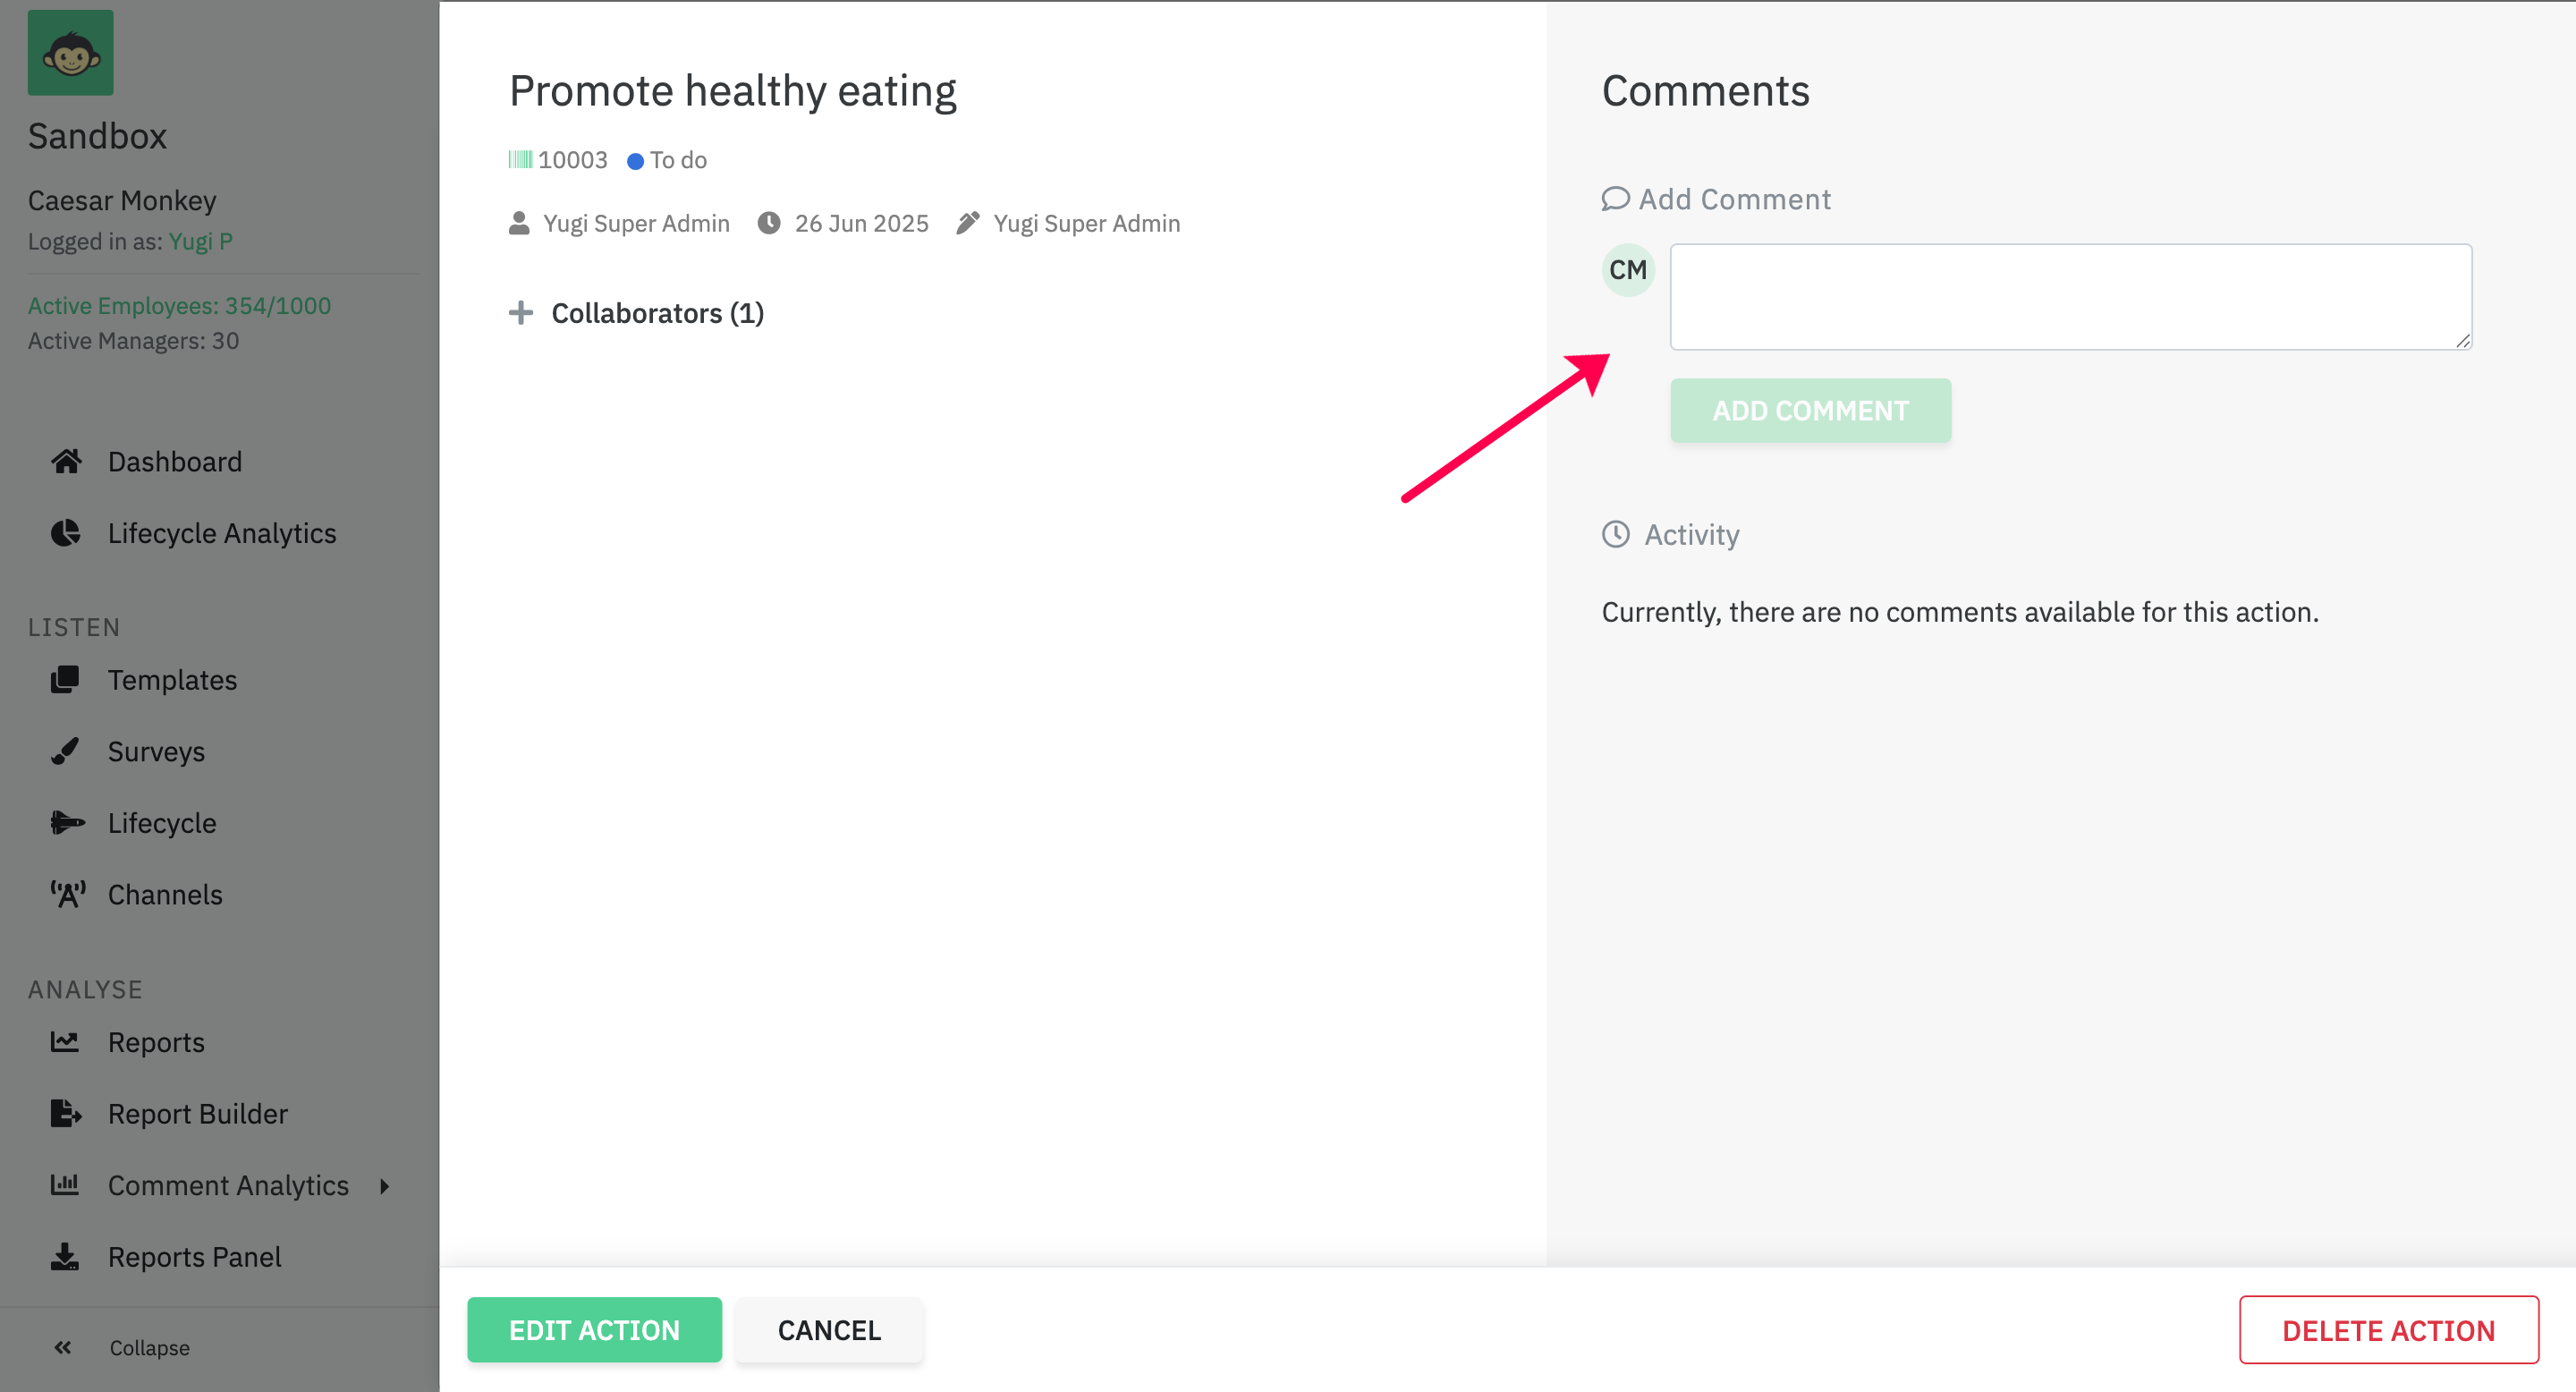2576x1392 pixels.
Task: Click the Reports Panel download icon
Action: click(66, 1256)
